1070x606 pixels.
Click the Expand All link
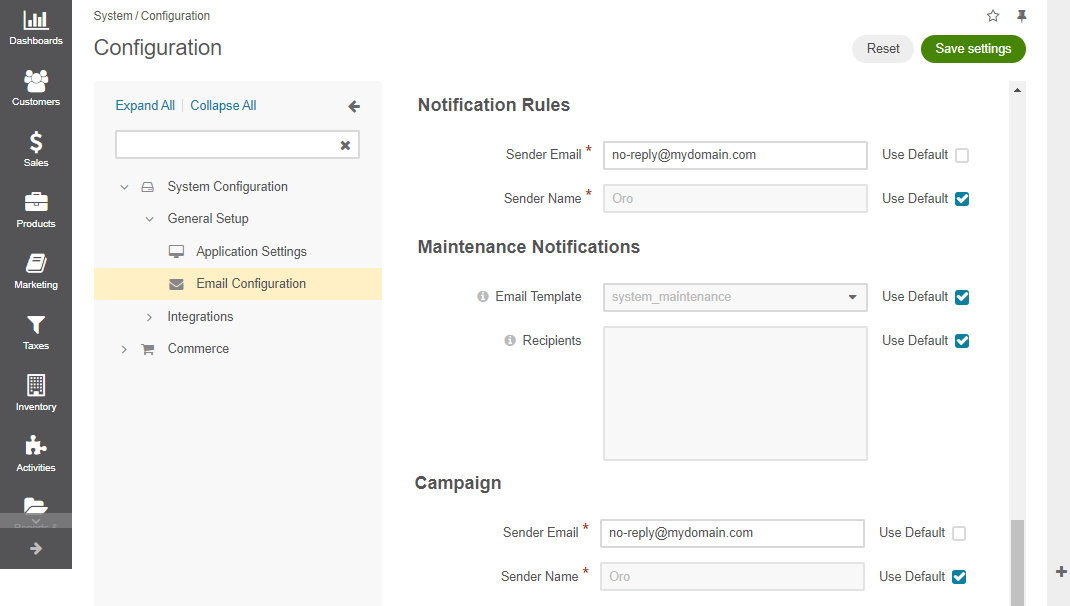click(x=145, y=106)
